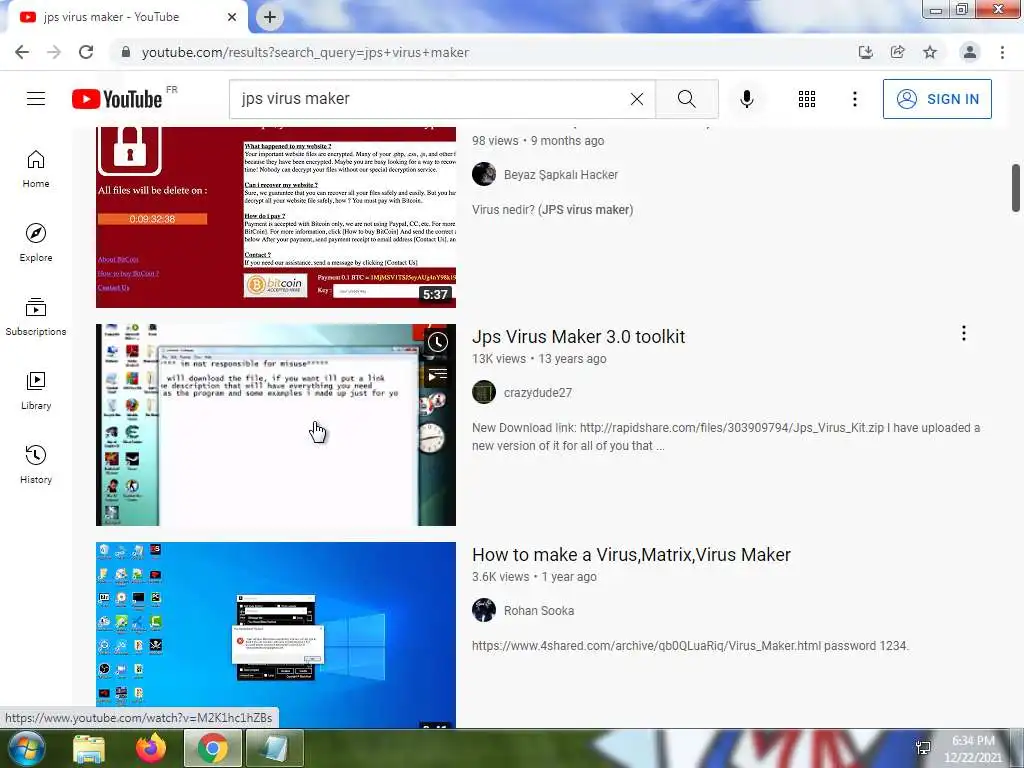
Task: Click the voice search microphone
Action: [746, 99]
